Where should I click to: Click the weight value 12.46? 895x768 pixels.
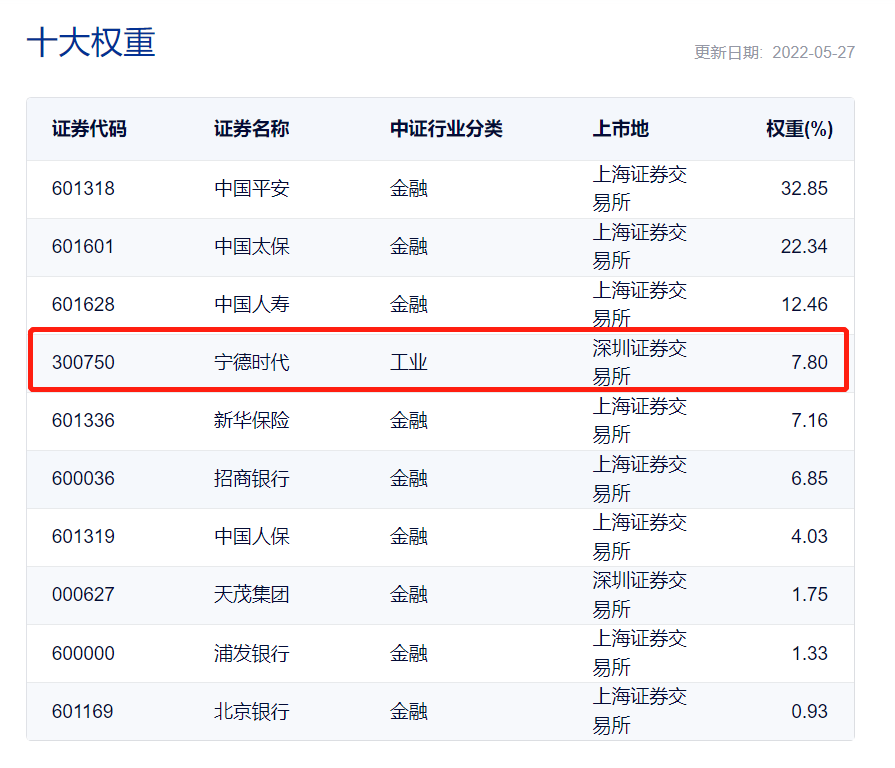tap(804, 304)
